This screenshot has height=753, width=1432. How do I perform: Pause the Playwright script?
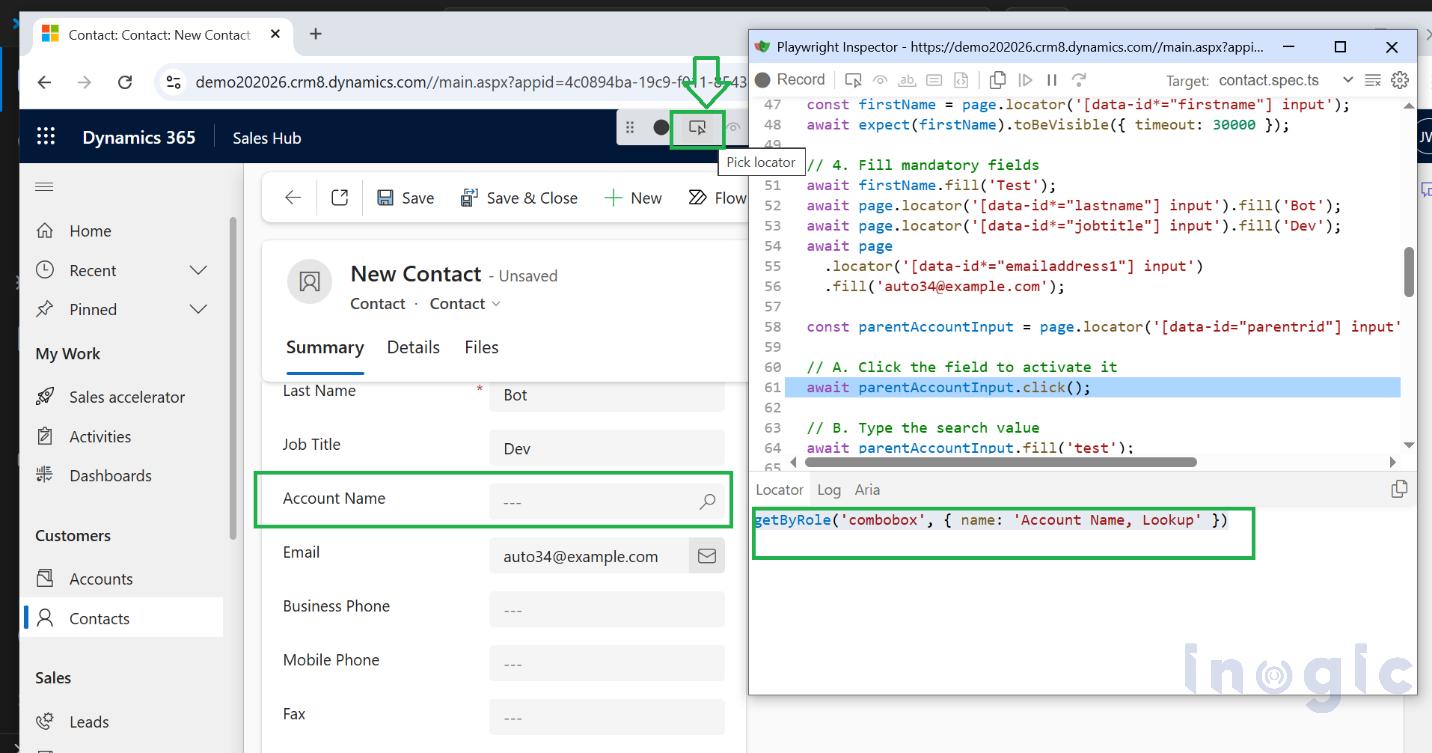coord(1051,79)
